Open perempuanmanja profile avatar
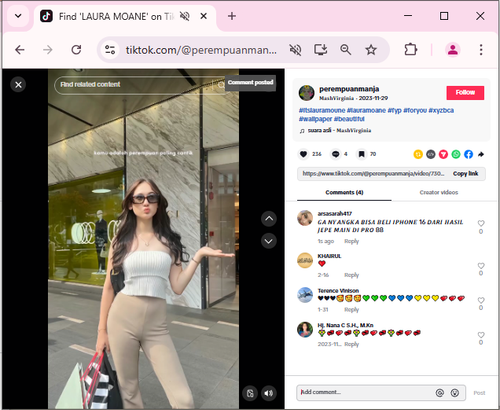Viewport: 500px width, 410px height. coord(306,93)
